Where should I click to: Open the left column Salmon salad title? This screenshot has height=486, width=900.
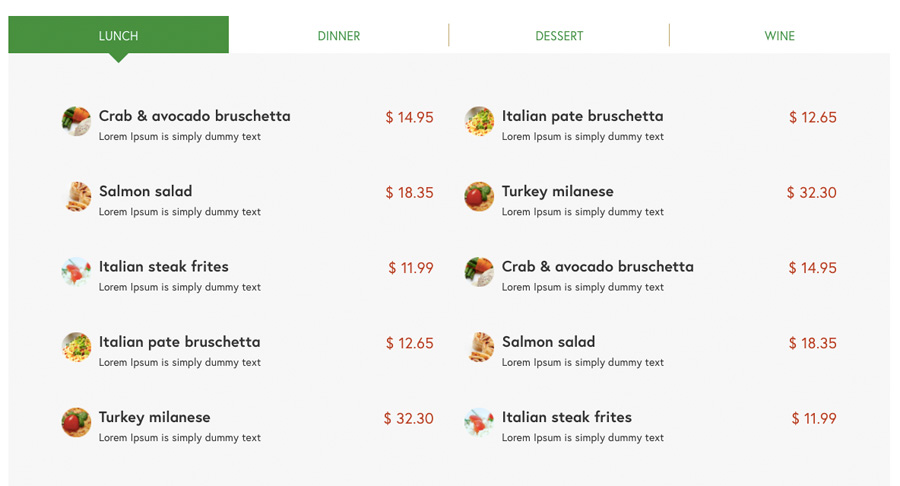[146, 191]
